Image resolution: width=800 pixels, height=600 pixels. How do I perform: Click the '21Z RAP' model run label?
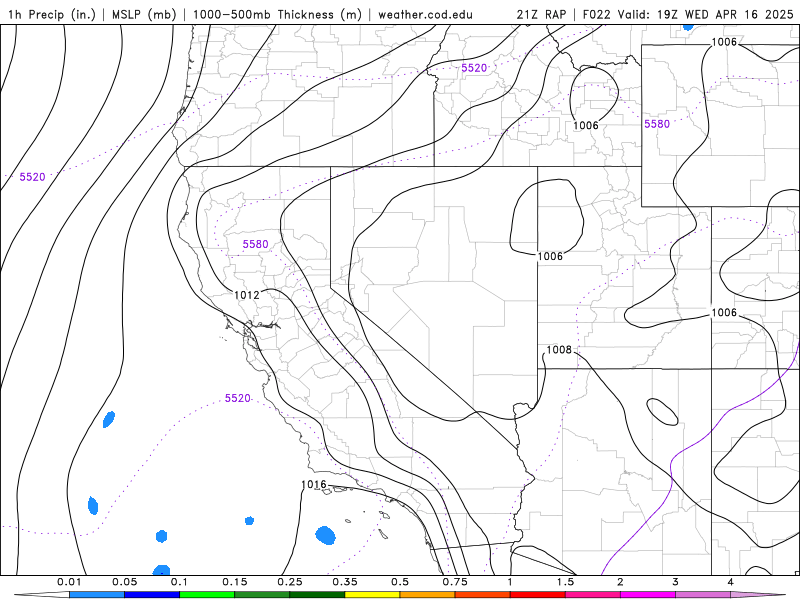[x=541, y=14]
